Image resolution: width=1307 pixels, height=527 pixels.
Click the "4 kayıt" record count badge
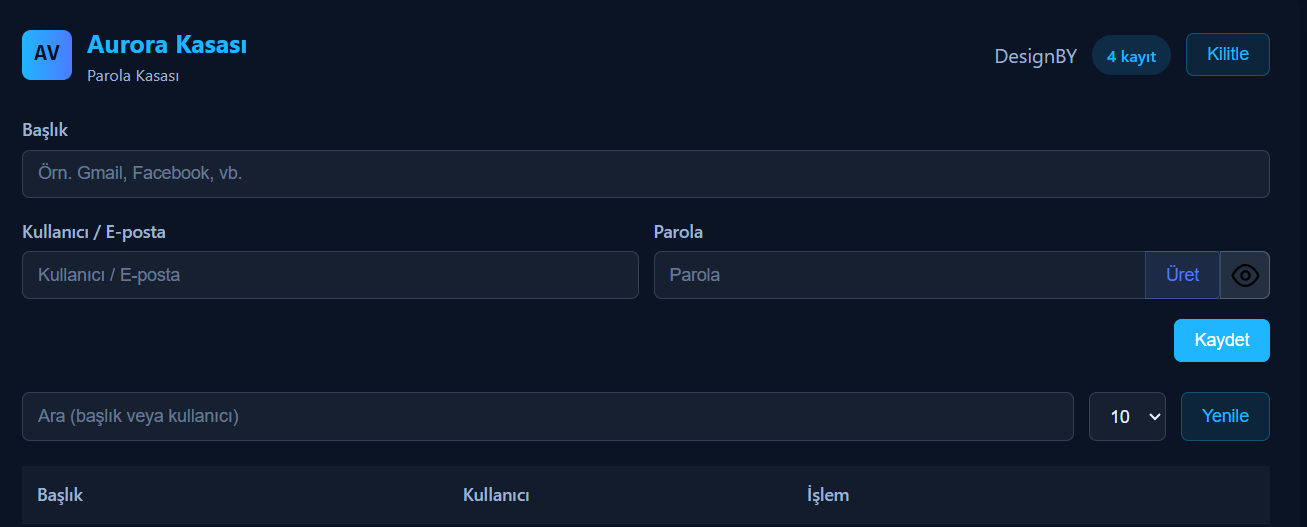[1131, 56]
